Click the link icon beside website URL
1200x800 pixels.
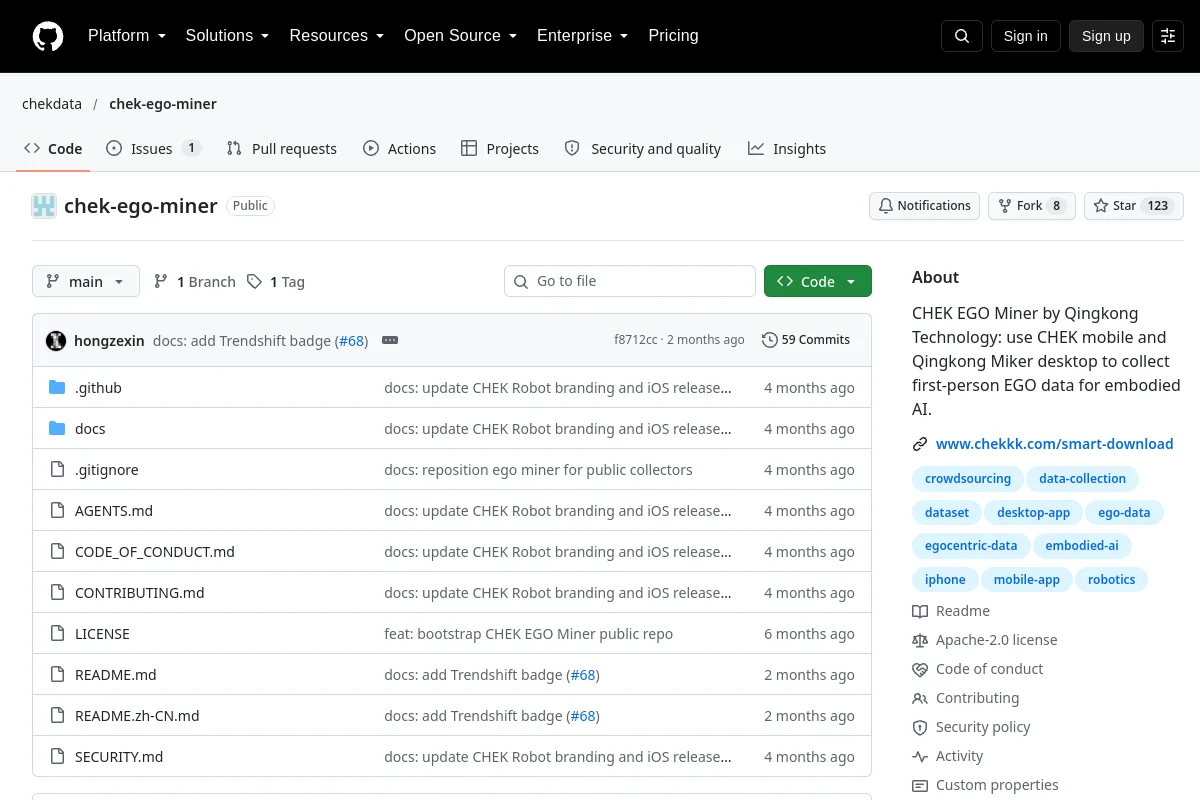(920, 444)
